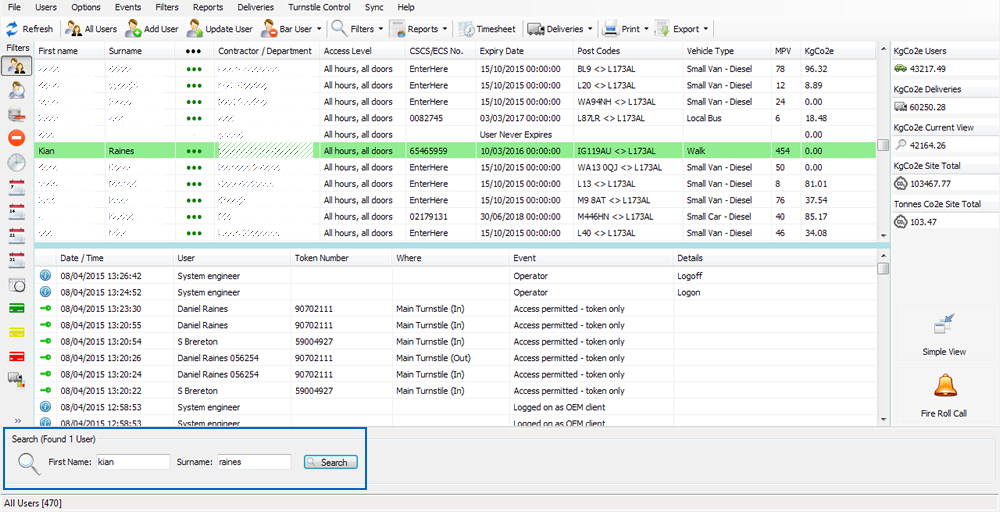Click the clock filter in sidebar
1000x512 pixels.
pos(17,162)
